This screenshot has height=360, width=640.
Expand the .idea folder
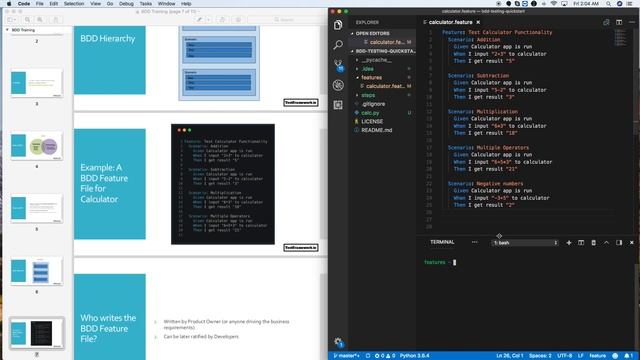[x=367, y=69]
